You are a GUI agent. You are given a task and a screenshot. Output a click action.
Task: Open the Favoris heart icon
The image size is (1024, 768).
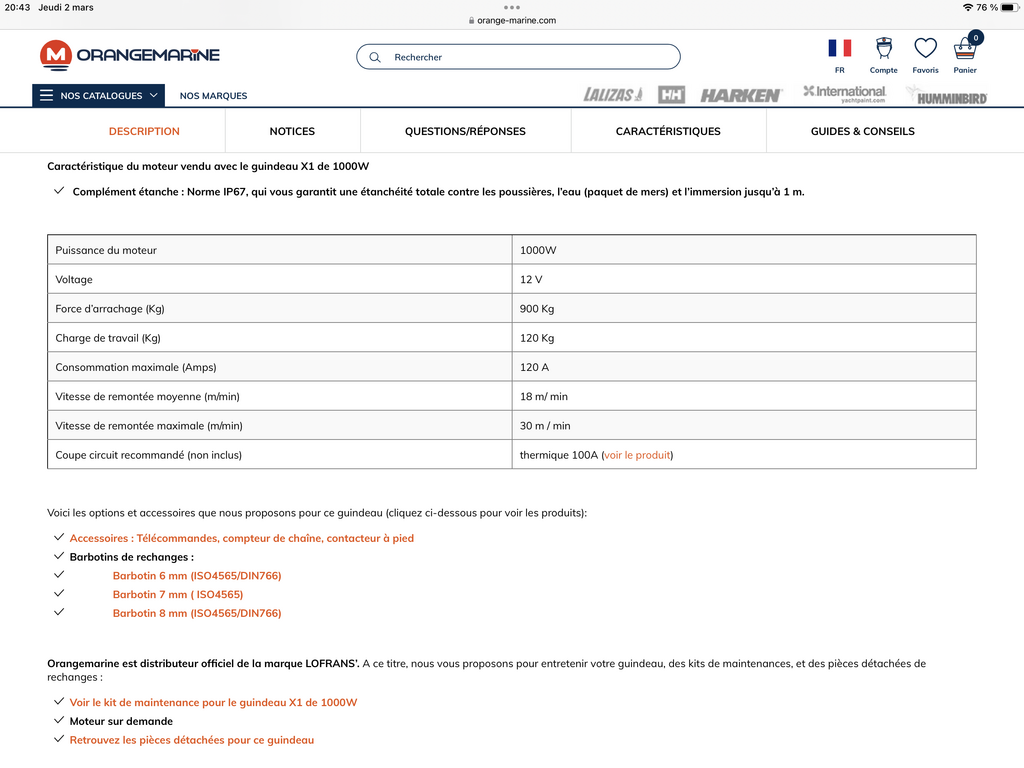pos(925,48)
